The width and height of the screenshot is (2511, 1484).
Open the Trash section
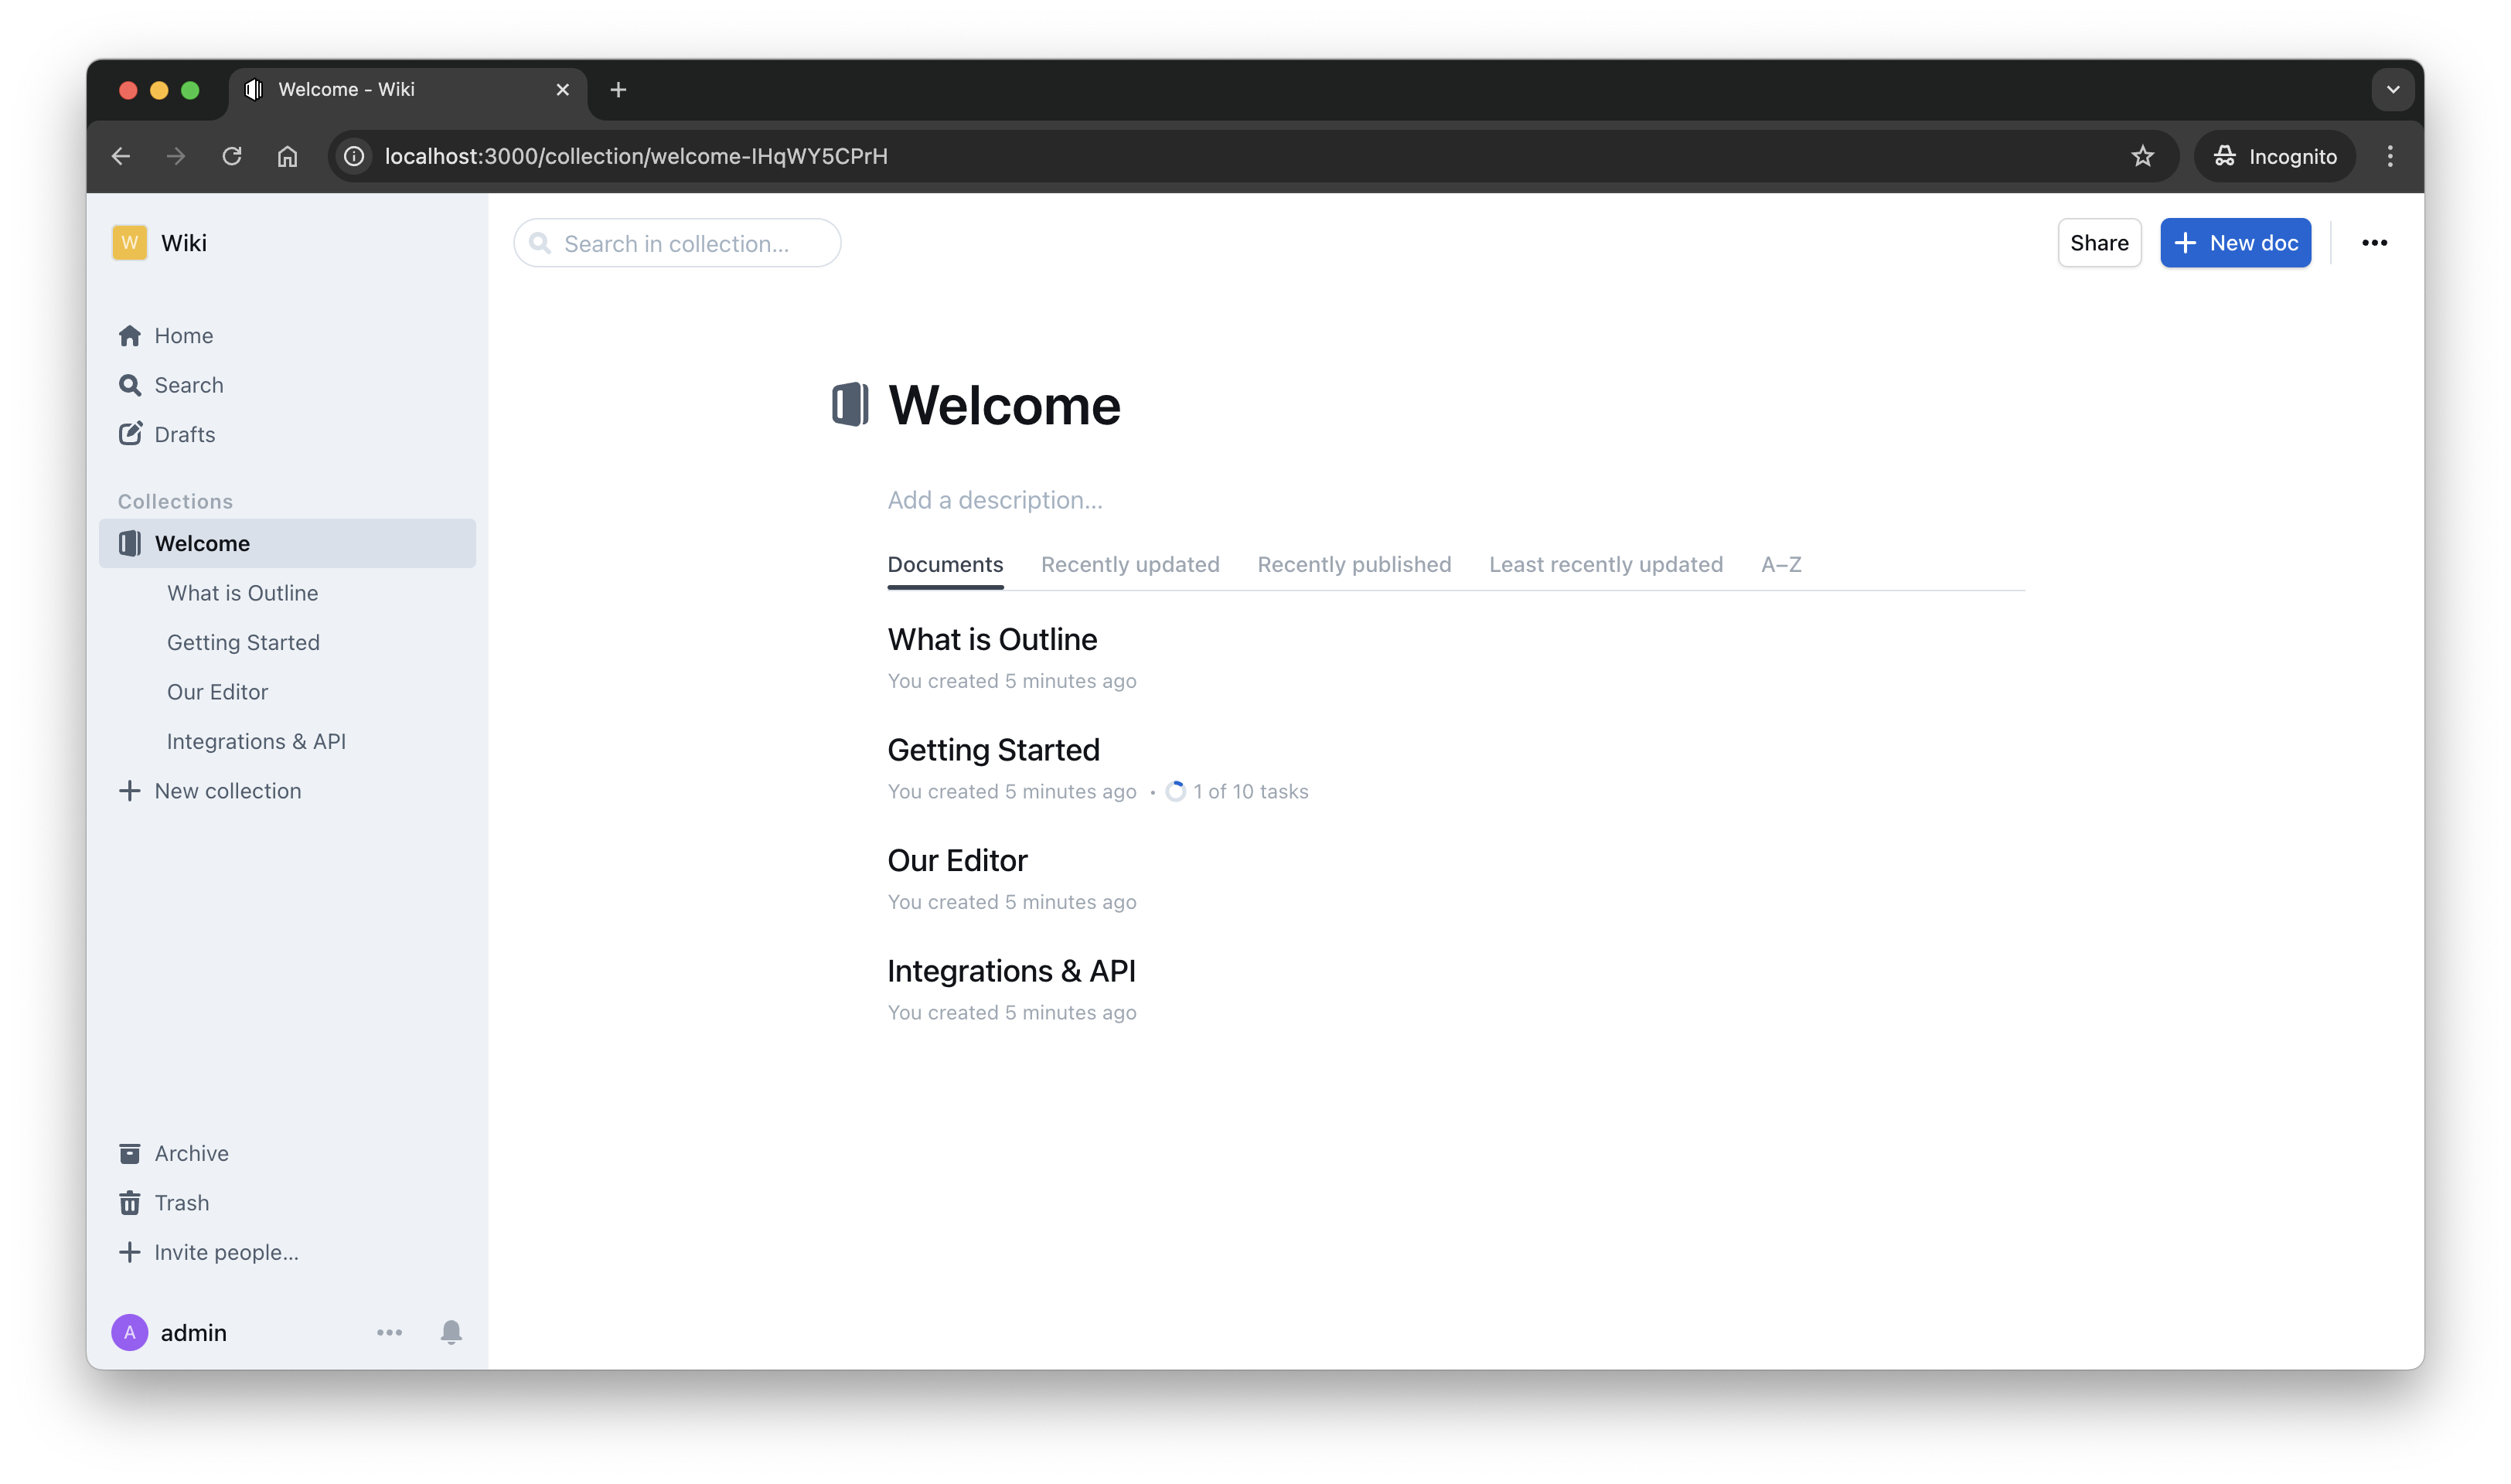click(x=131, y=1202)
